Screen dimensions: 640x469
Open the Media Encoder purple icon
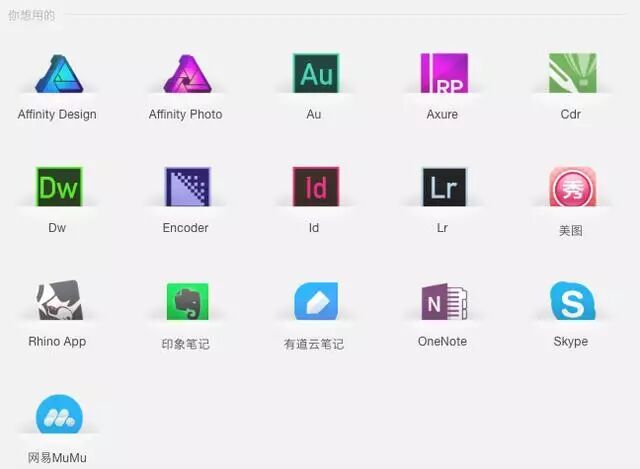[x=187, y=187]
